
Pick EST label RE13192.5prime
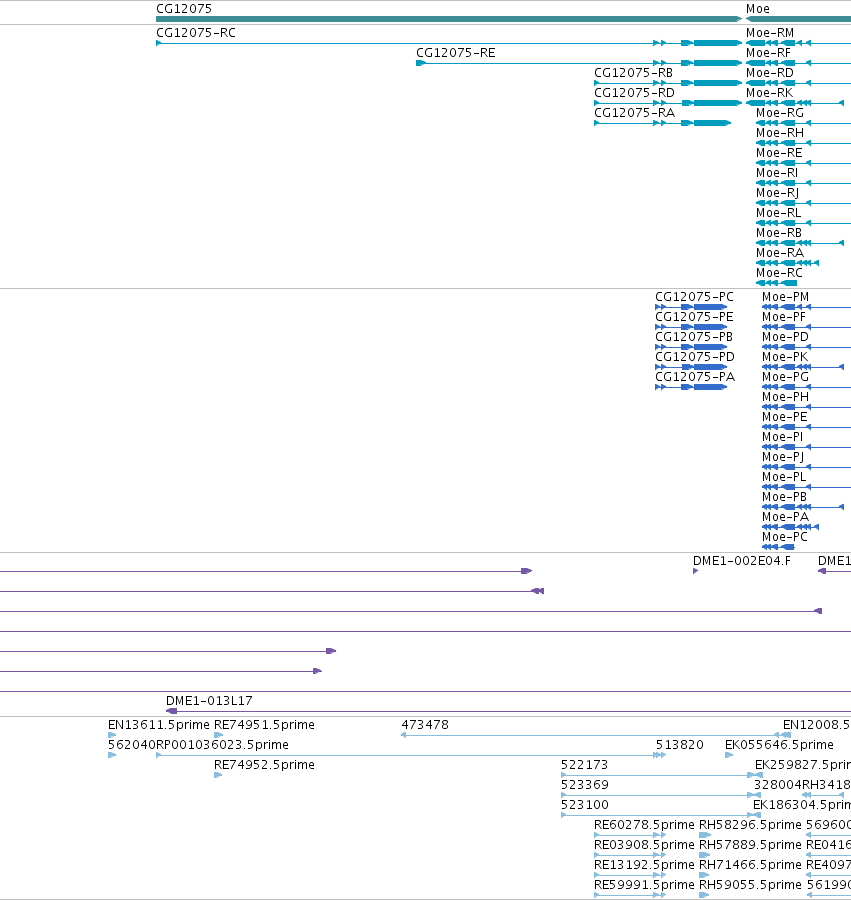coord(644,865)
